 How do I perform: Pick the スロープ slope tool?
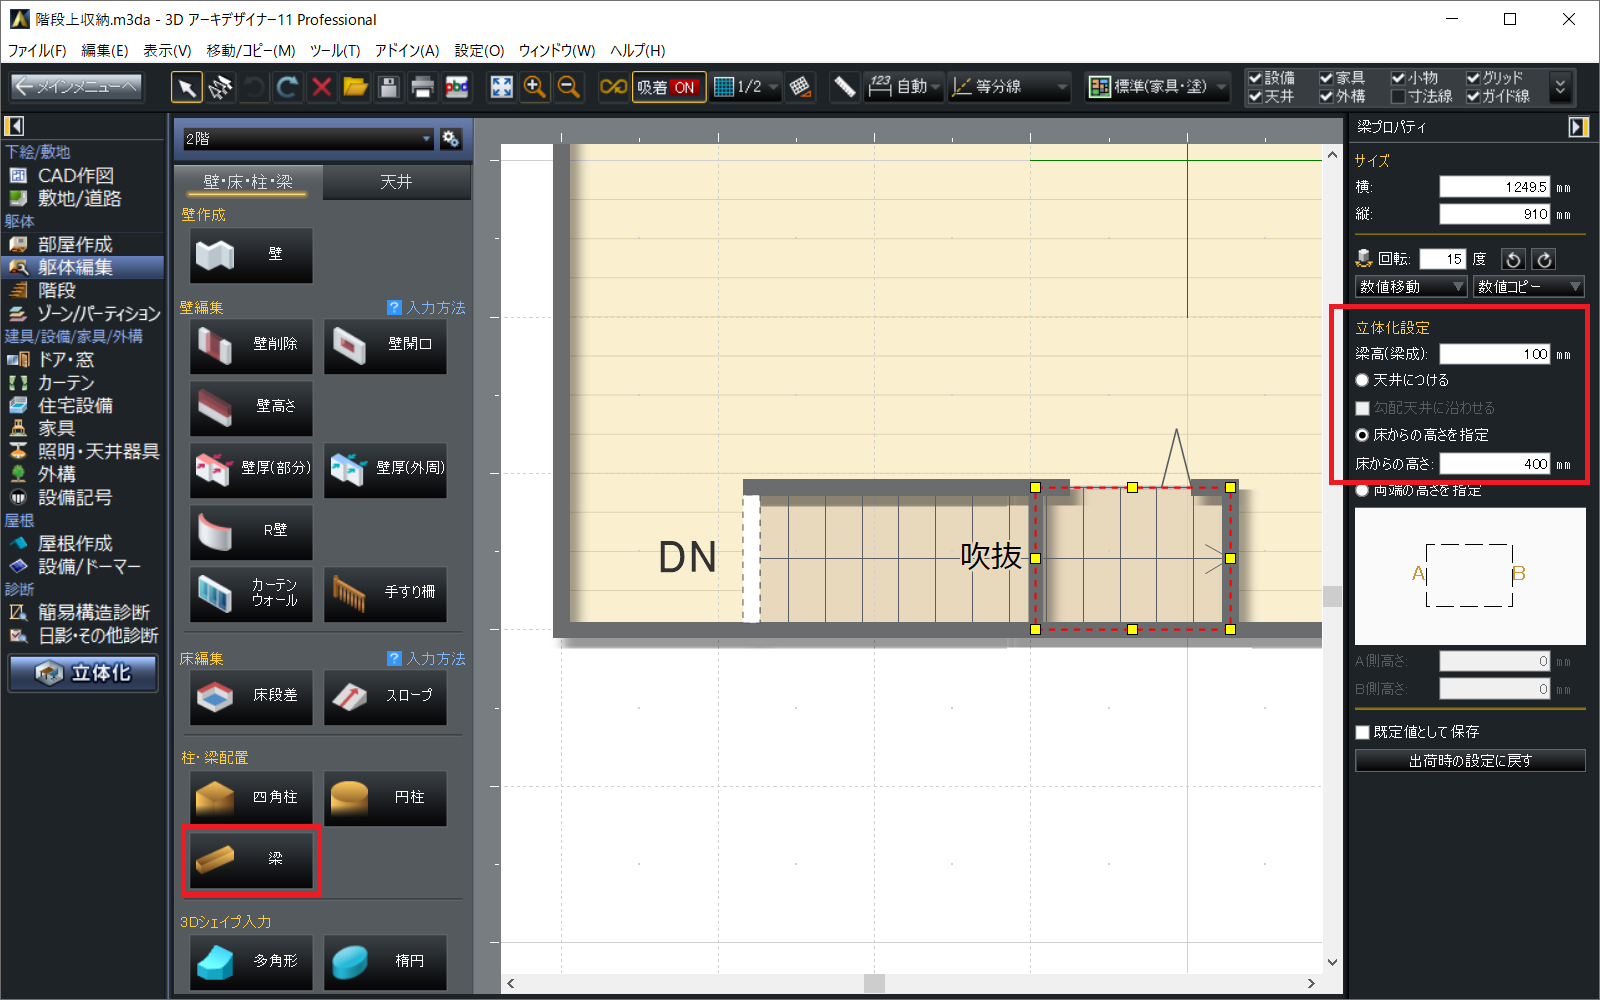click(385, 696)
